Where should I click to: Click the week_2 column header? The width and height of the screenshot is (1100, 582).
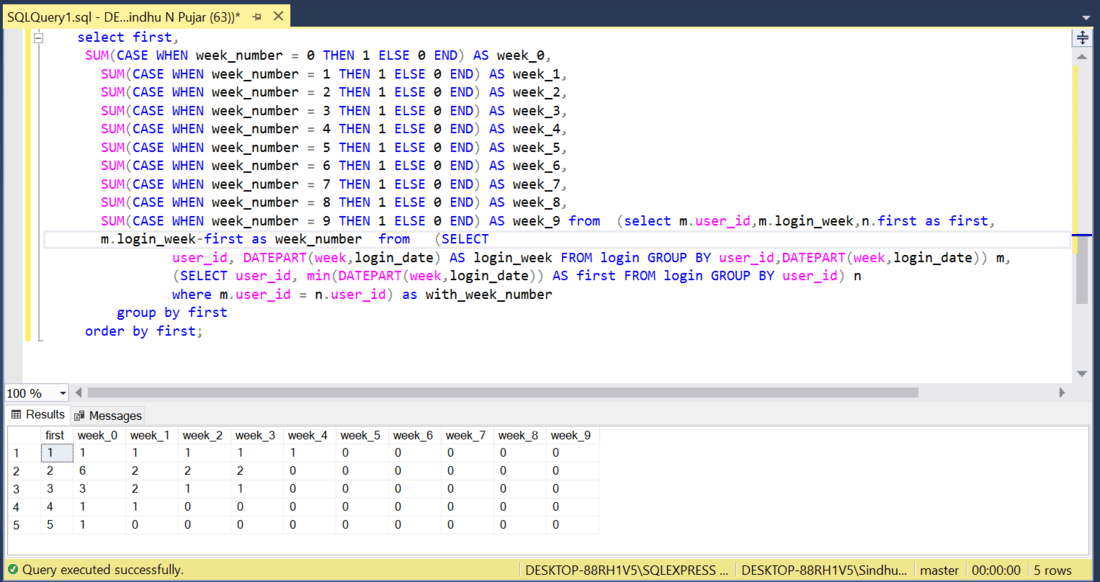204,435
